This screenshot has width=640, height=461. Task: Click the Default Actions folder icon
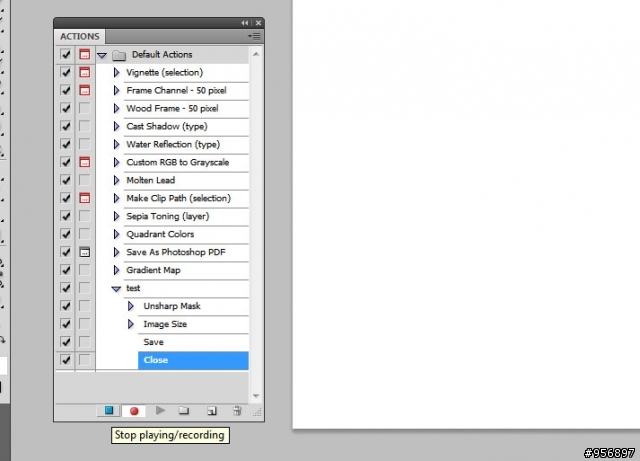click(119, 55)
